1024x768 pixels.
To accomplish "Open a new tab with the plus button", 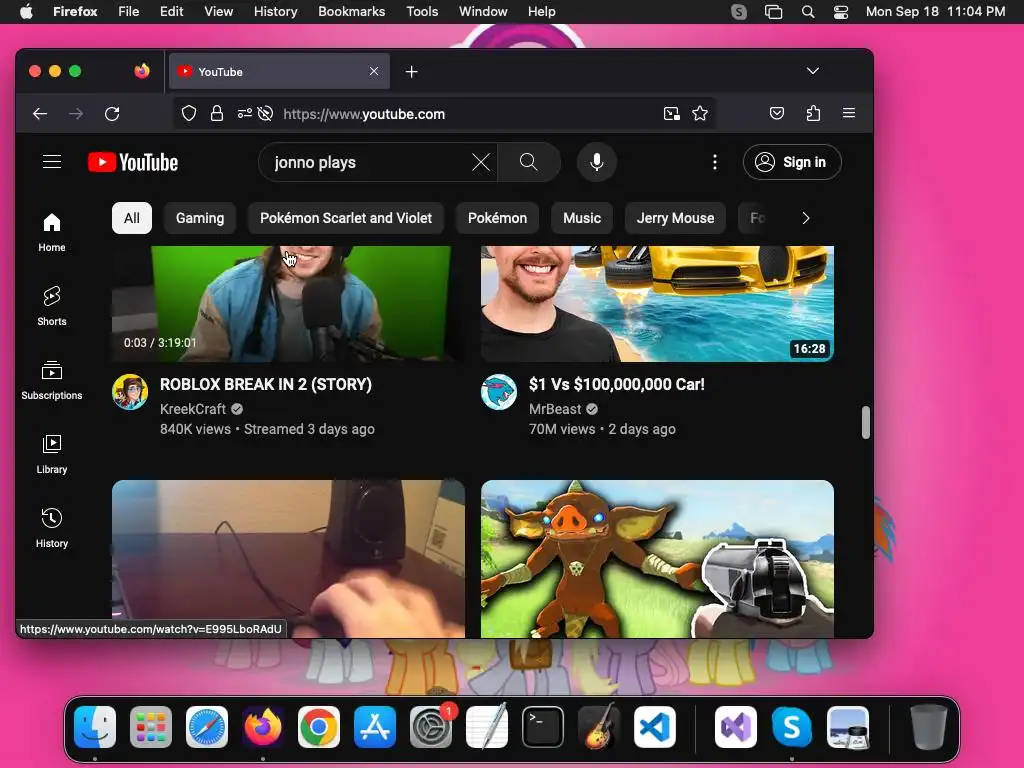I will coord(411,72).
